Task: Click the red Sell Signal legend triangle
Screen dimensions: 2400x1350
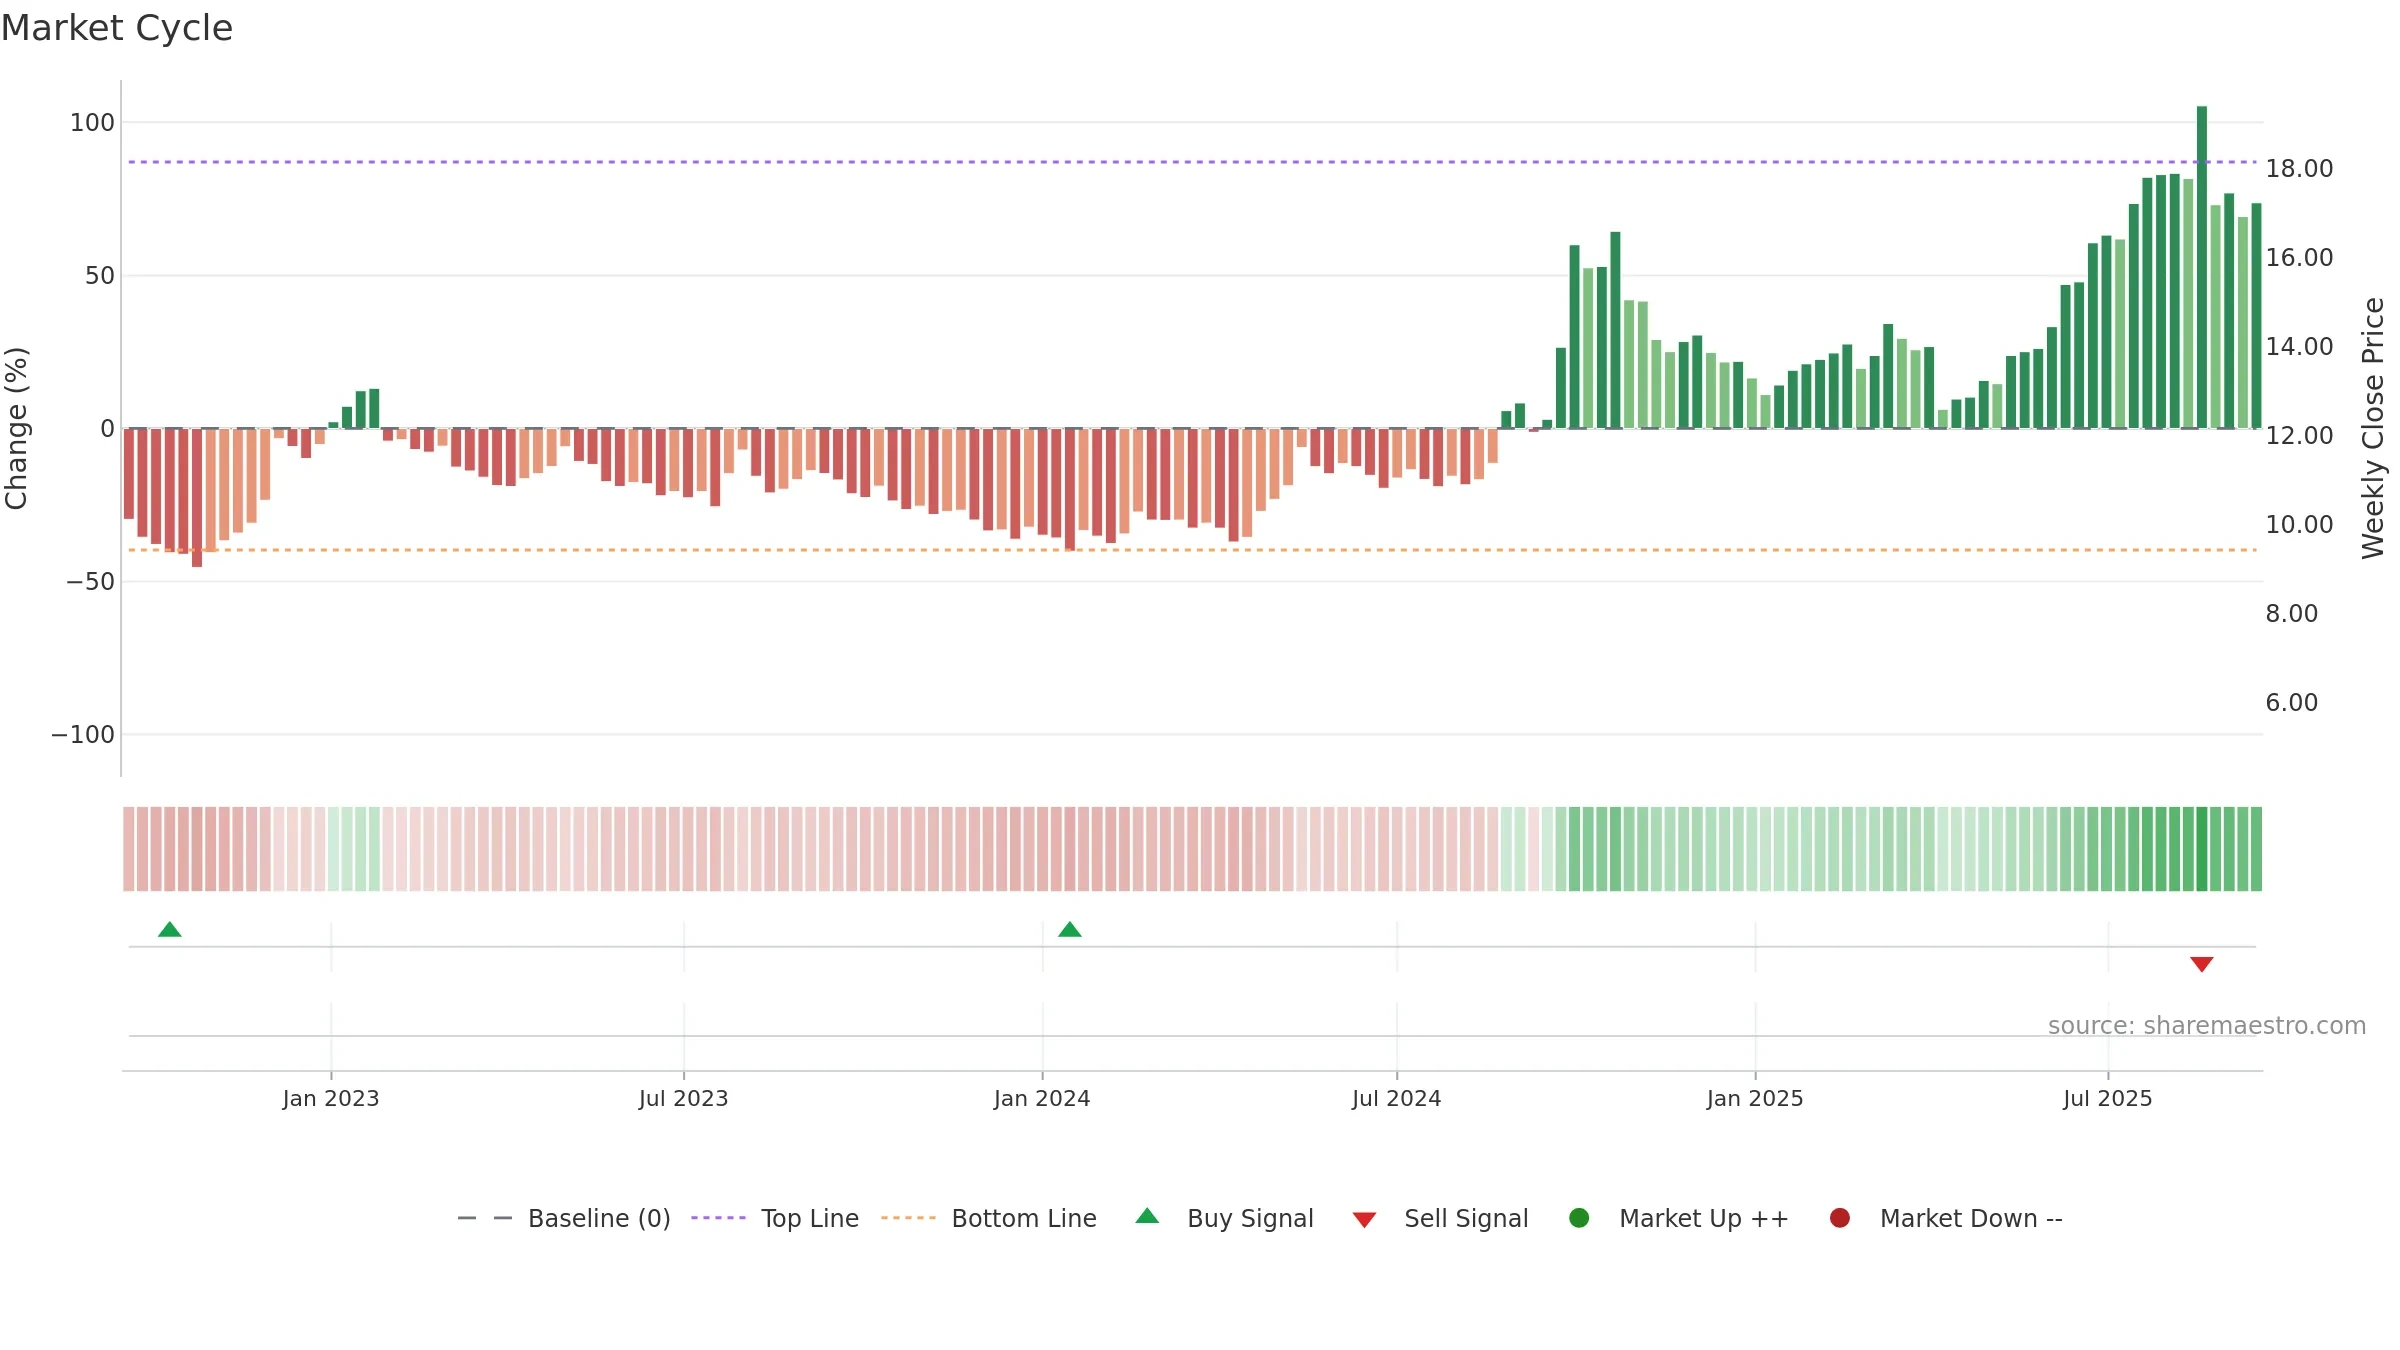Action: pyautogui.click(x=1364, y=1220)
